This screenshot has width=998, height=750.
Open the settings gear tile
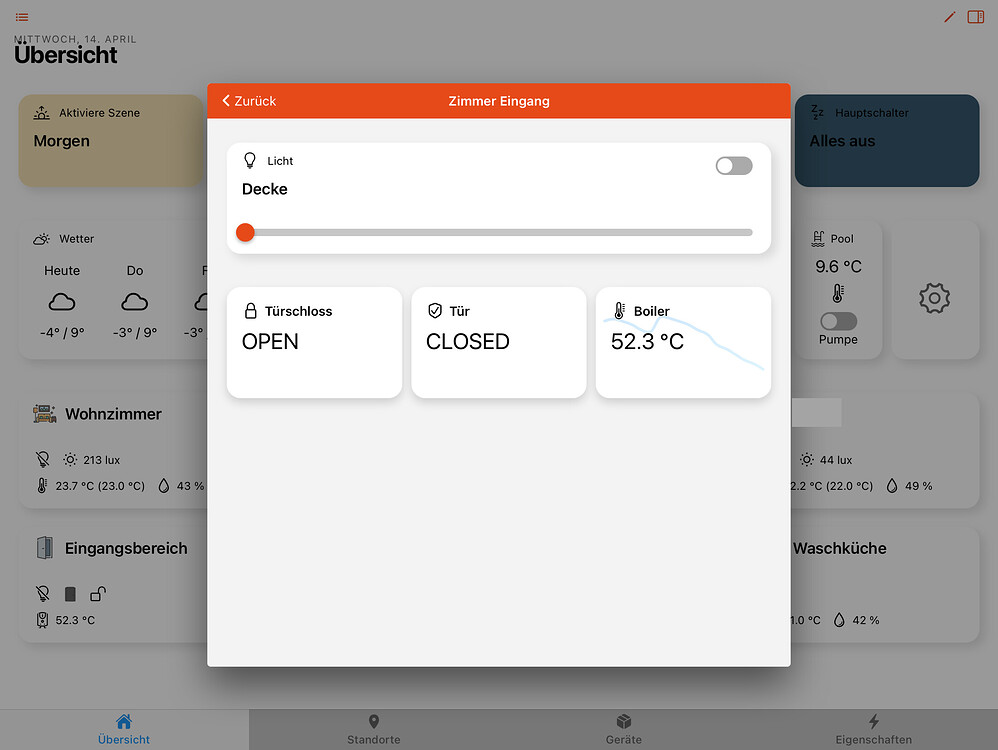pos(934,297)
